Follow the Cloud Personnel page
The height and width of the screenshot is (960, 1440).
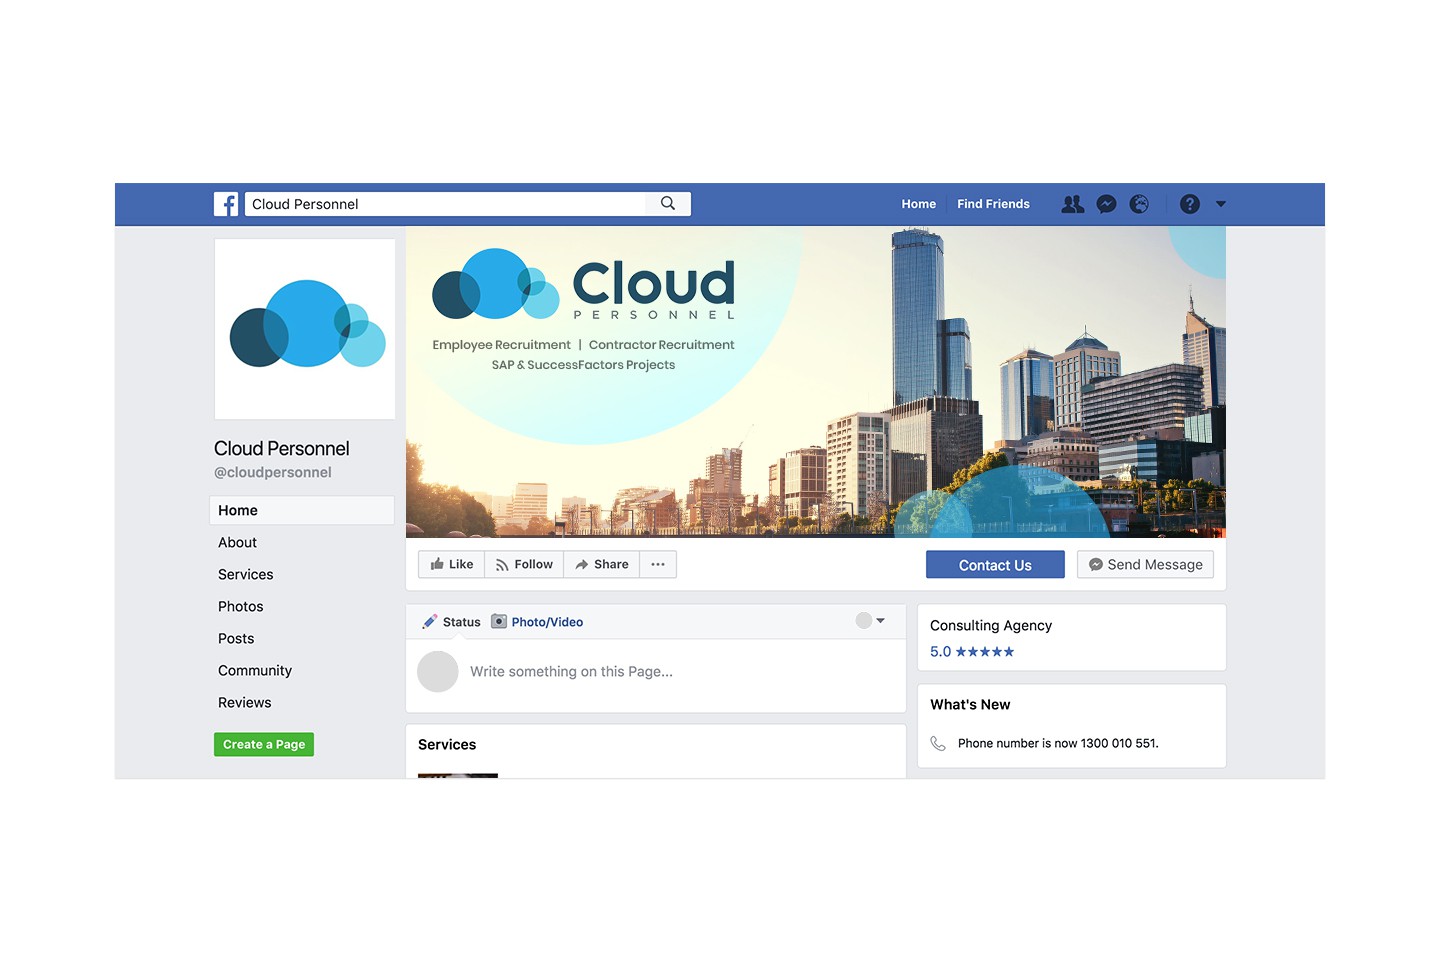click(x=524, y=565)
